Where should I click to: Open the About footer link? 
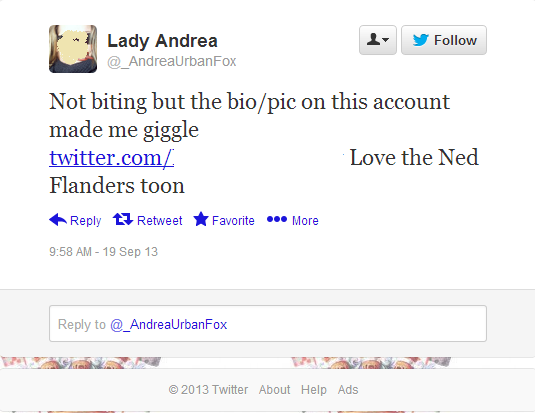click(x=275, y=389)
